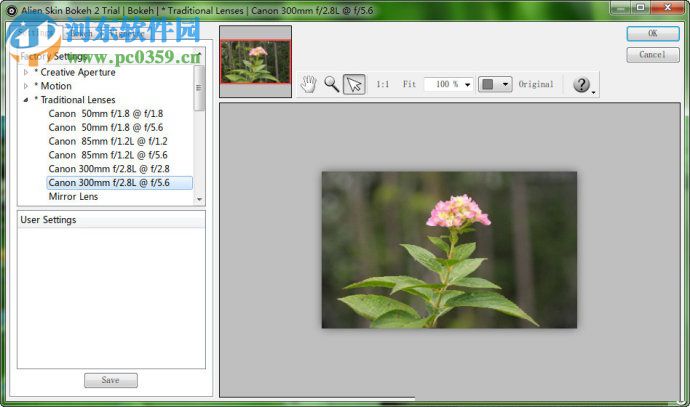This screenshot has width=690, height=407.
Task: Choose Canon 85mm f/1.2L @ f/1.2 preset
Action: pos(108,141)
